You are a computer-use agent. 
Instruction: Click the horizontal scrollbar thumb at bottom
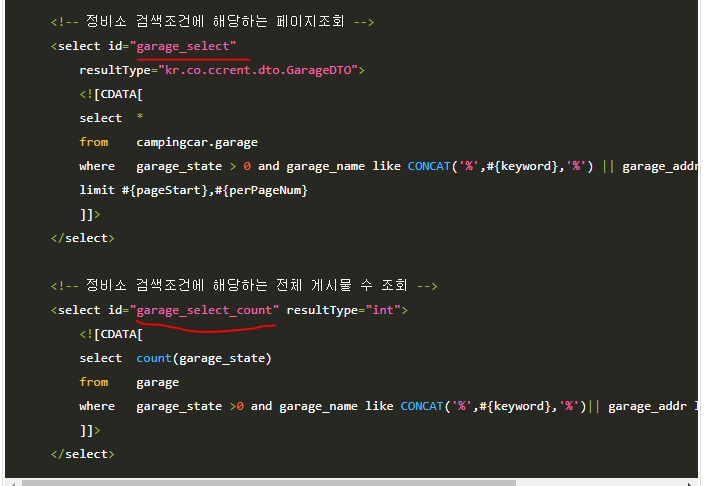point(269,483)
